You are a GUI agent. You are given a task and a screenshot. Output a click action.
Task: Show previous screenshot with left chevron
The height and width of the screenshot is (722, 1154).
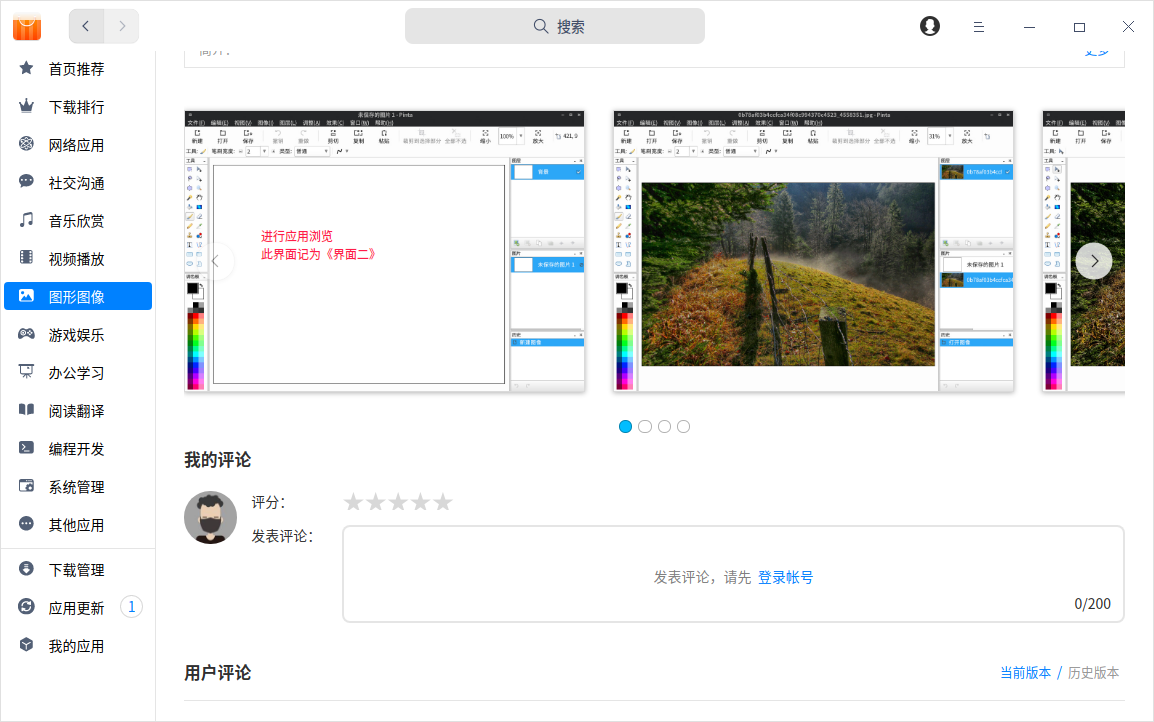click(x=216, y=261)
